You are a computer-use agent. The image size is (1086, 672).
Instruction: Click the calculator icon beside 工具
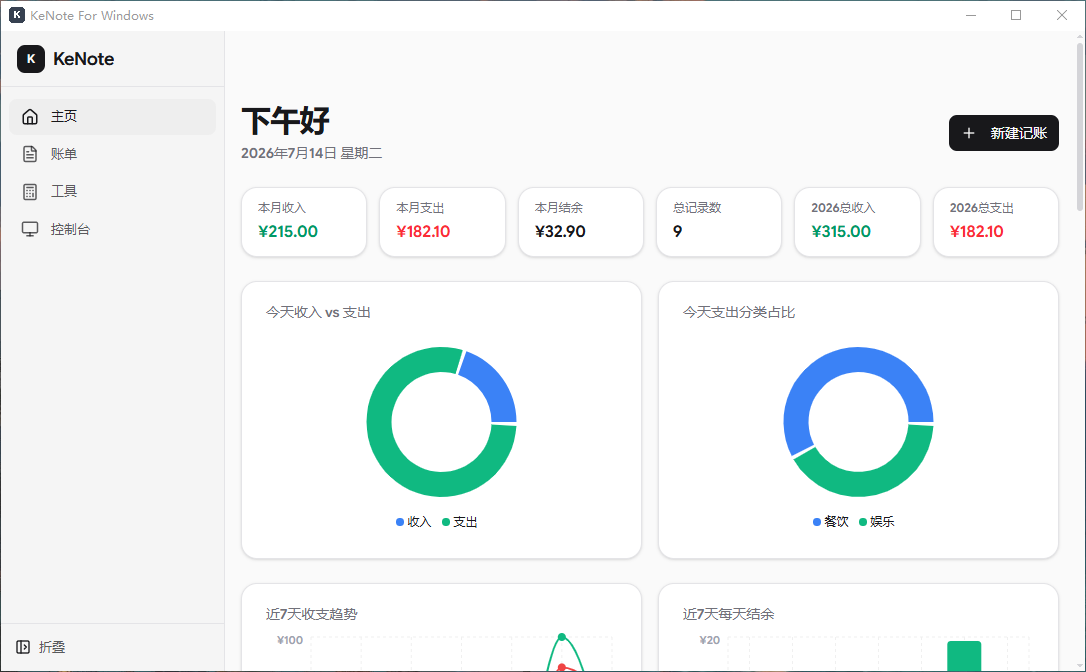30,192
